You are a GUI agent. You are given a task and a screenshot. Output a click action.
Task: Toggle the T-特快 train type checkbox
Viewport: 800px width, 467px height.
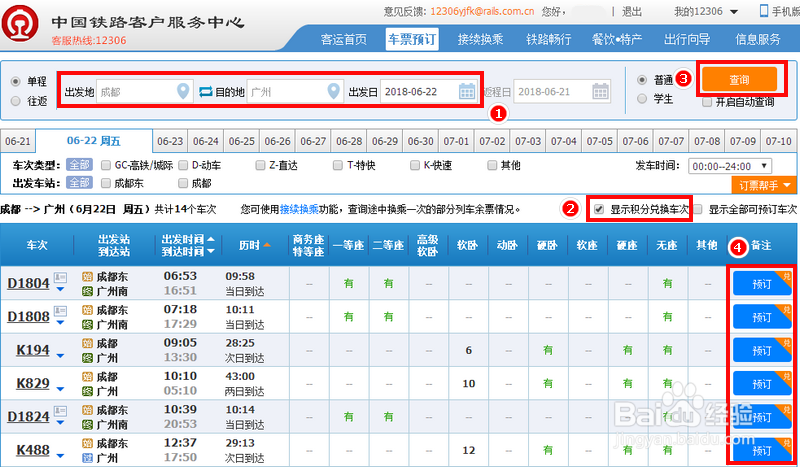coord(338,165)
